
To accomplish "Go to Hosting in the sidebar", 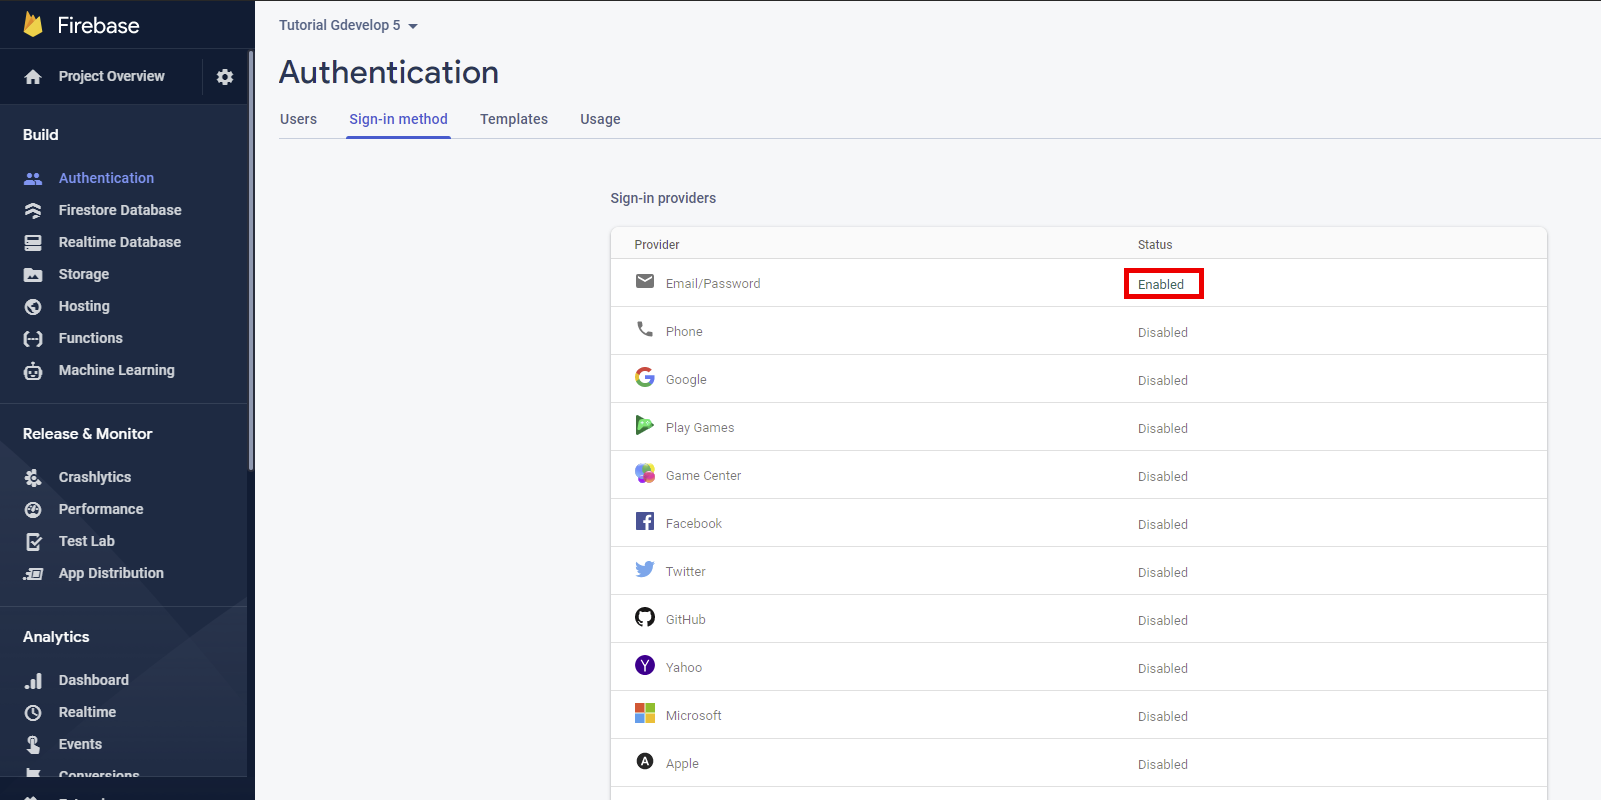I will 84,306.
